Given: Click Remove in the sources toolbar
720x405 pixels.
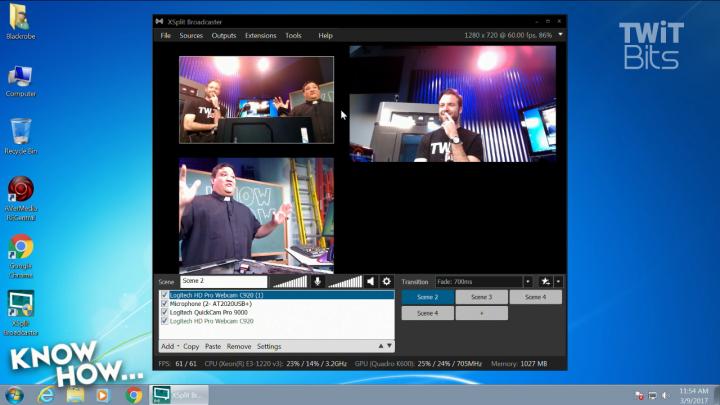Looking at the screenshot, I should pyautogui.click(x=239, y=346).
